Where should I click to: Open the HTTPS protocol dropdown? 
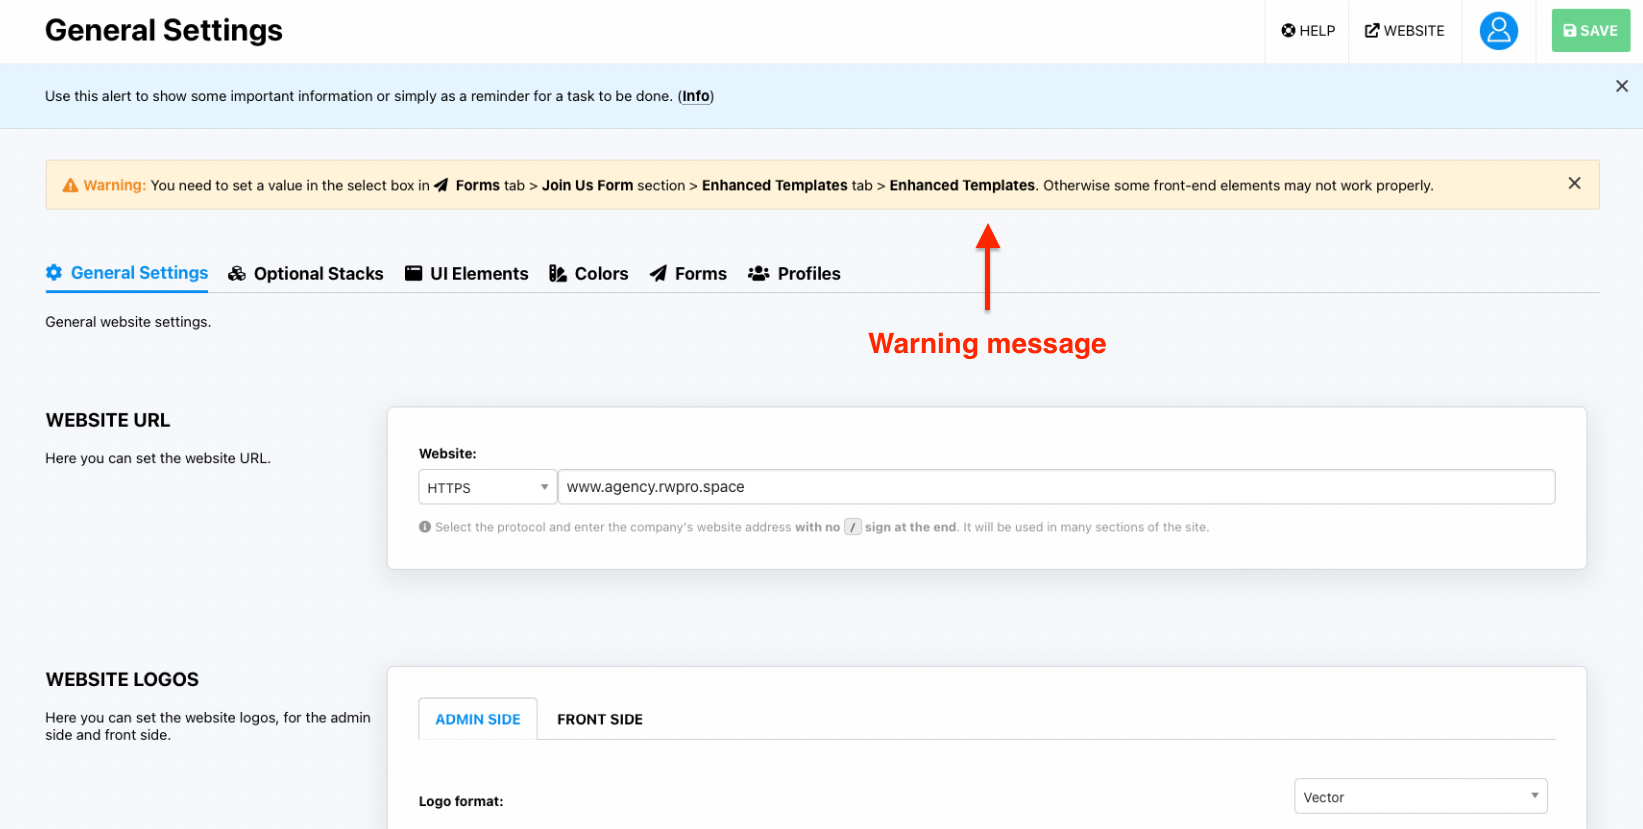487,488
